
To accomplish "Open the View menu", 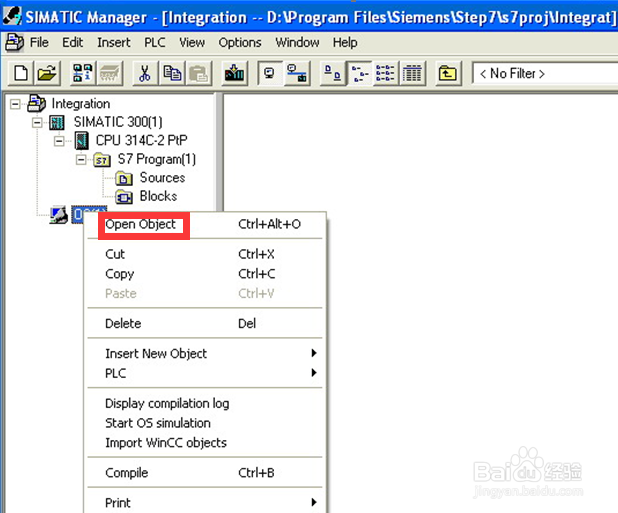I will [x=192, y=42].
